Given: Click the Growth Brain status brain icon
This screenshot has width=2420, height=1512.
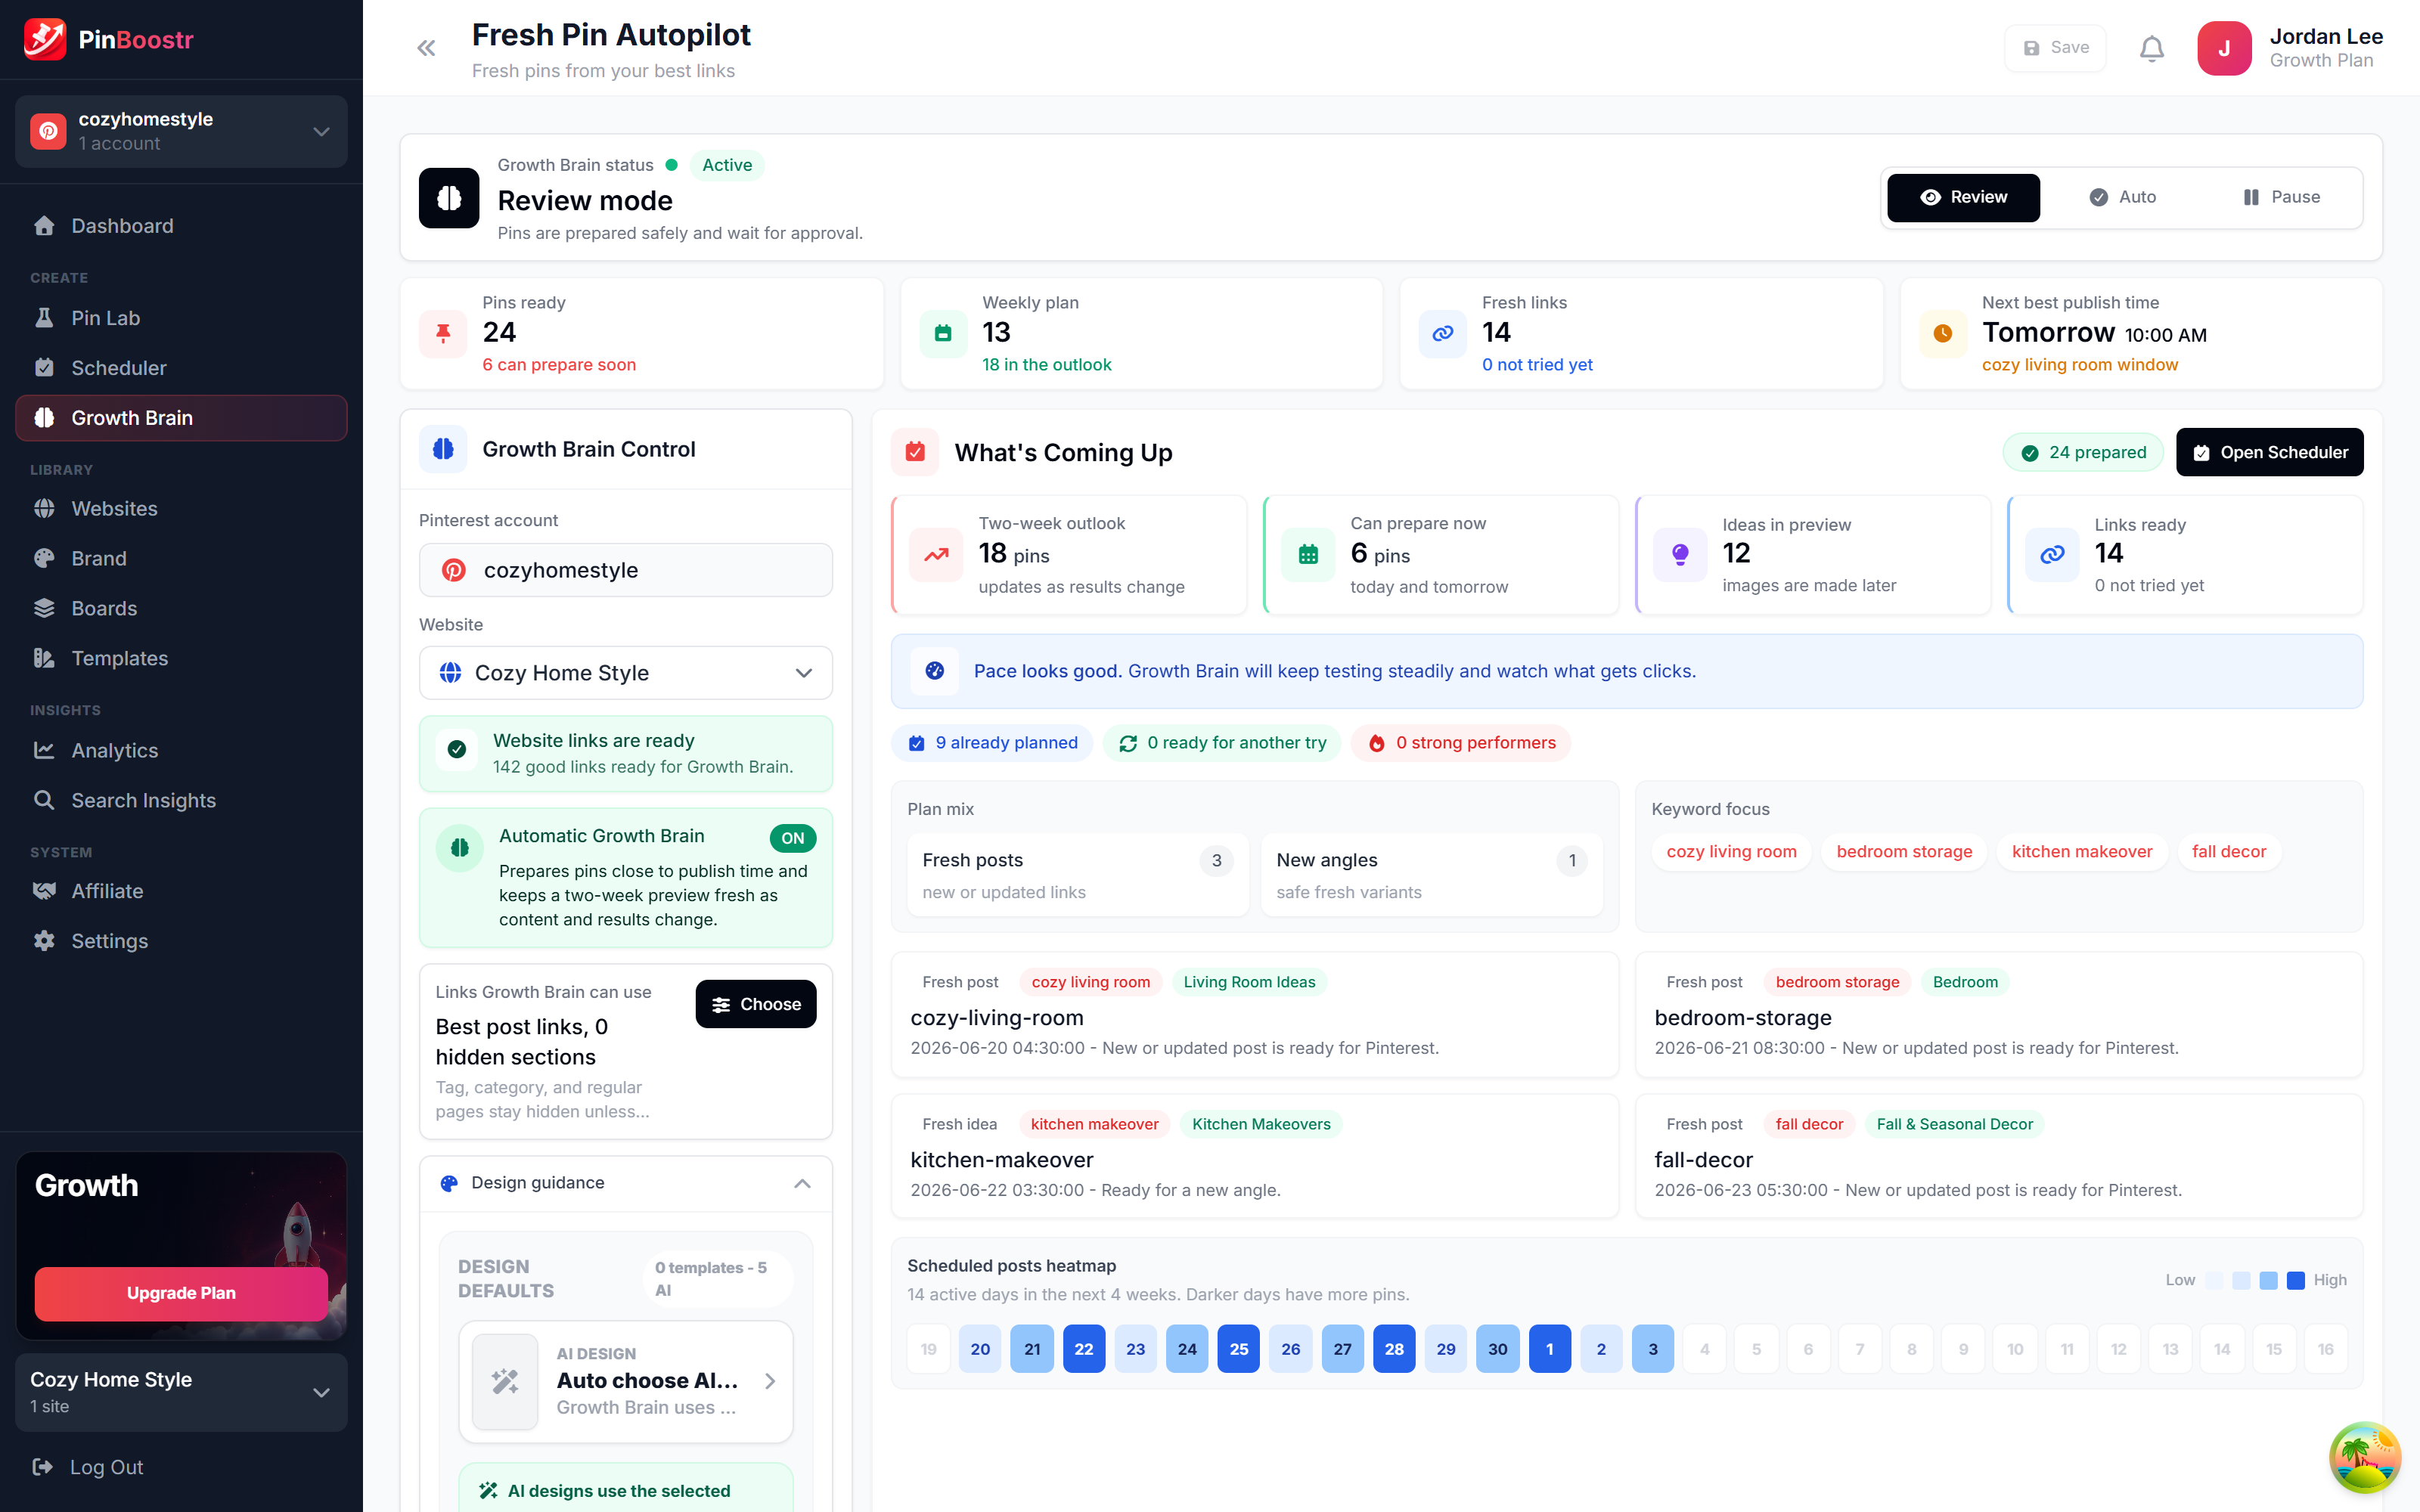Looking at the screenshot, I should pos(449,198).
